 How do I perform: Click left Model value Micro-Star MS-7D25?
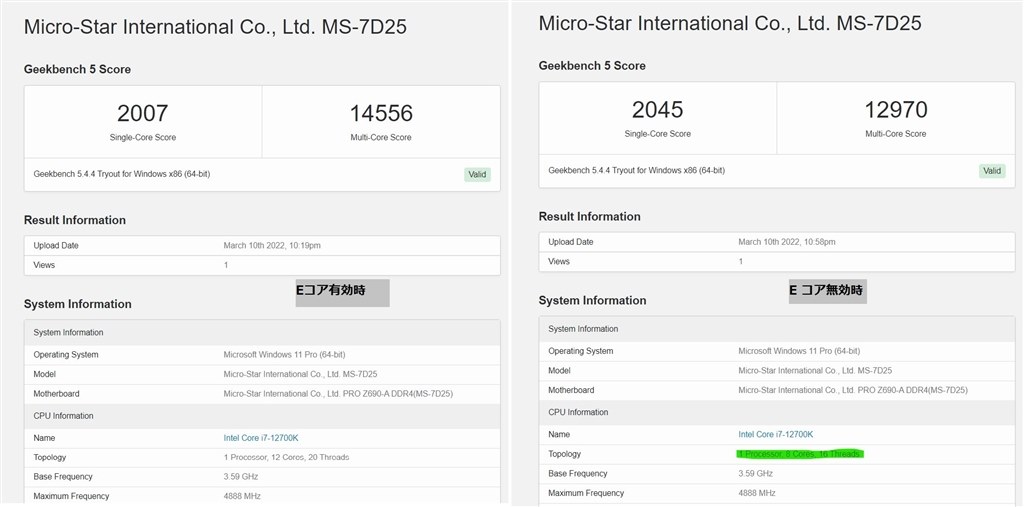[x=300, y=374]
